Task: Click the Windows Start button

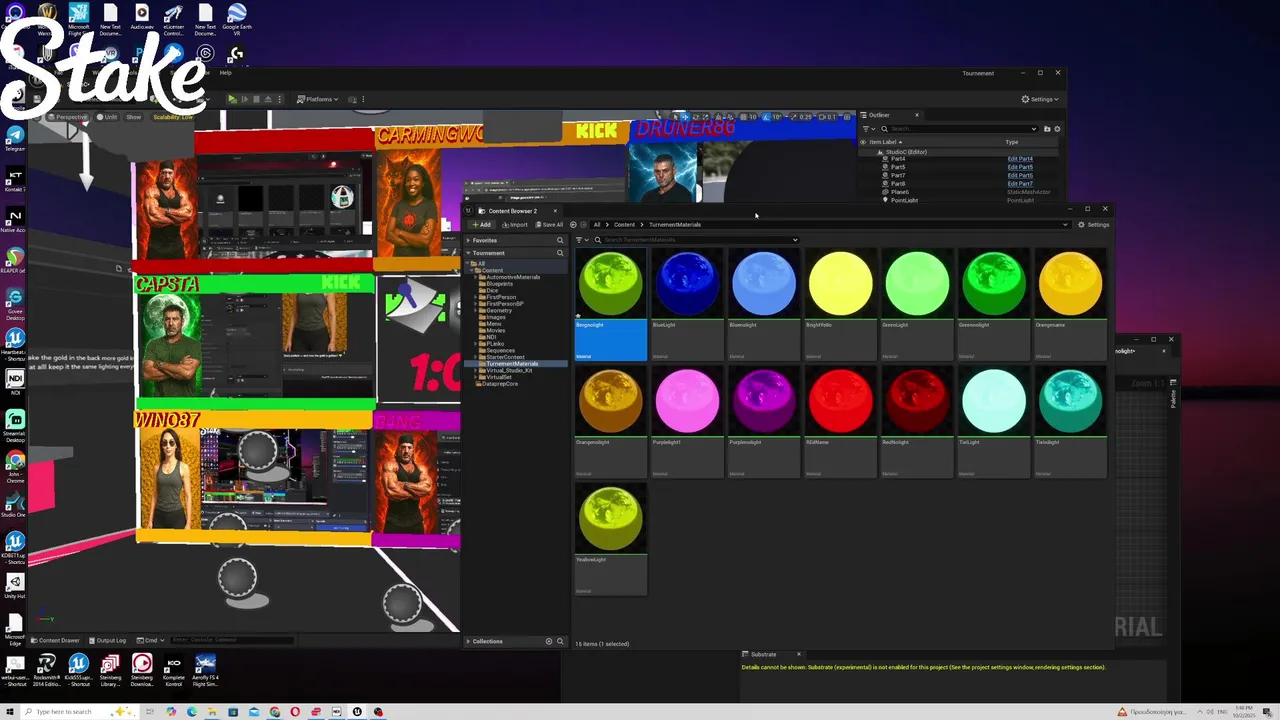Action: tap(10, 712)
